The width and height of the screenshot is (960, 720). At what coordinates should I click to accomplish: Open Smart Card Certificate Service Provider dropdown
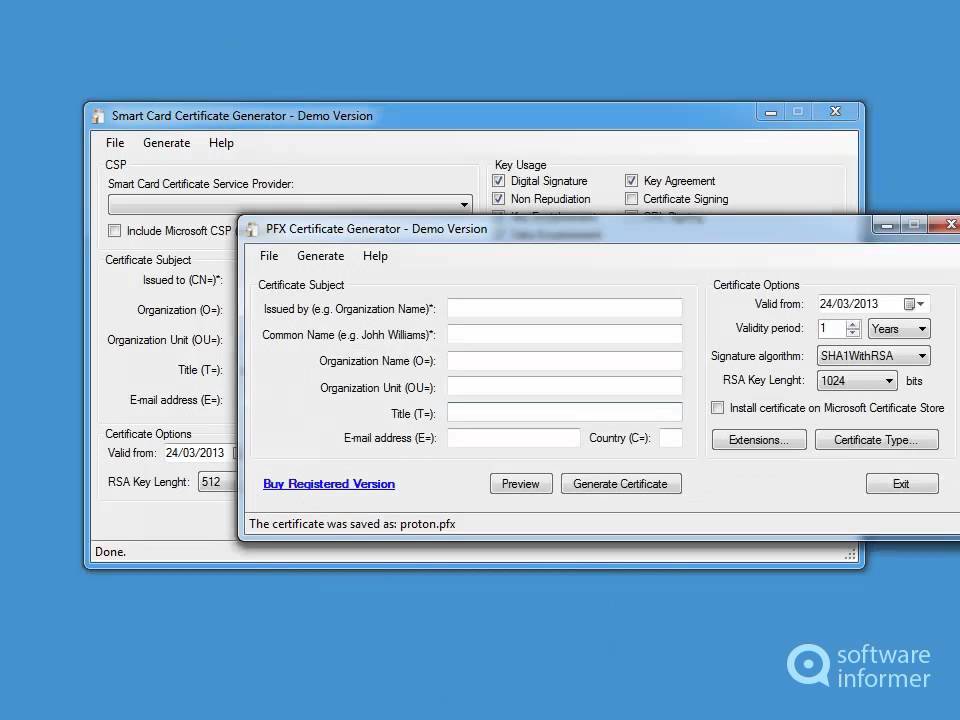click(290, 204)
